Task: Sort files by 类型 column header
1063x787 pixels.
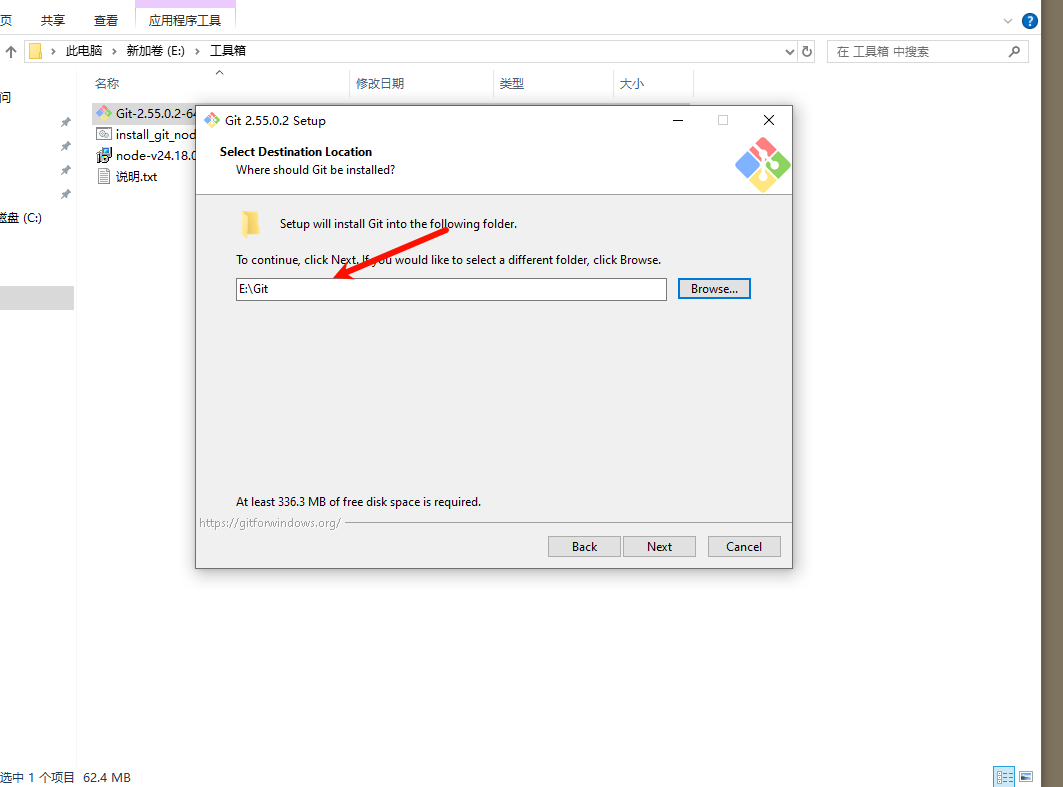Action: pyautogui.click(x=511, y=83)
